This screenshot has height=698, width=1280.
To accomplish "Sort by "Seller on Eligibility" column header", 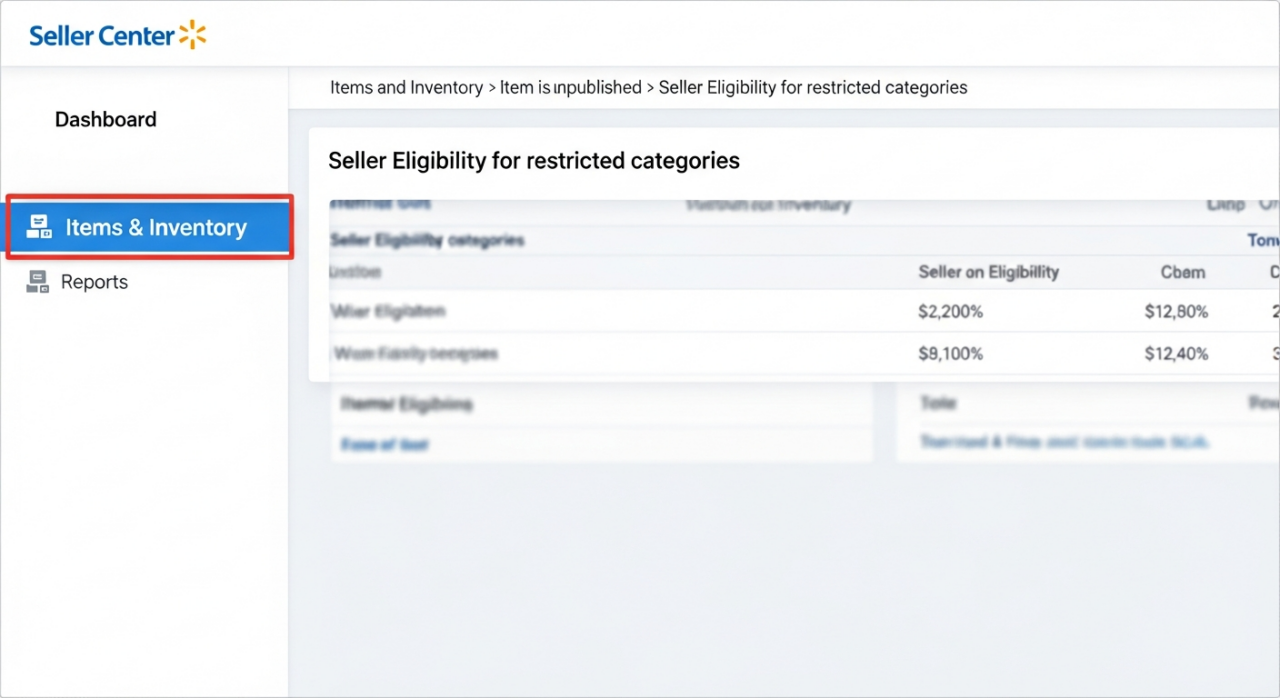I will click(988, 272).
